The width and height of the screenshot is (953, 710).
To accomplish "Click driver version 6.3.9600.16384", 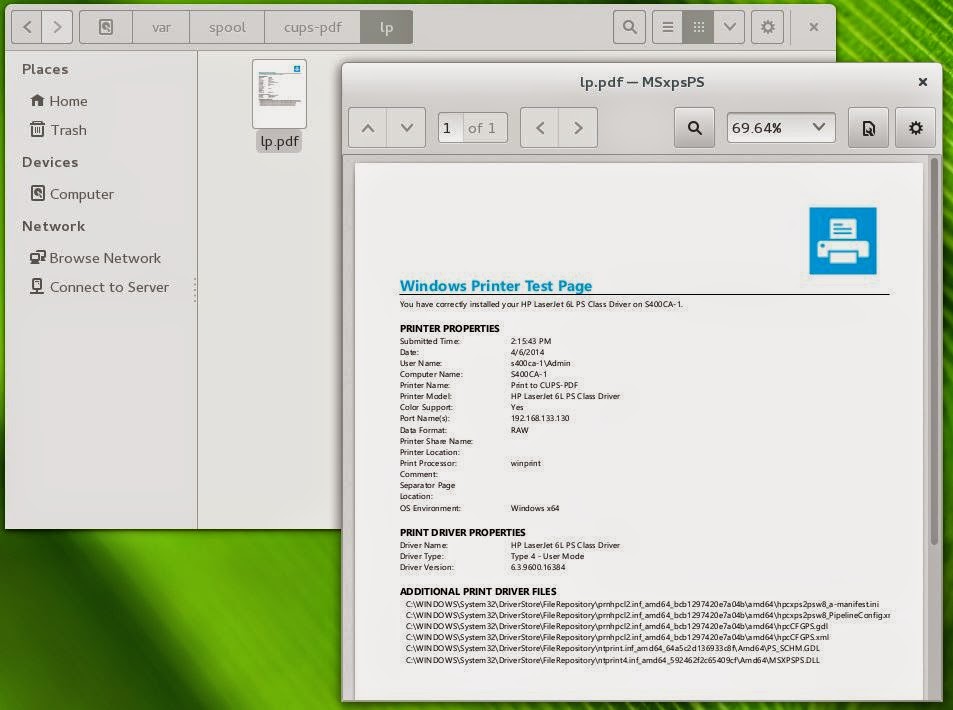I will point(538,567).
